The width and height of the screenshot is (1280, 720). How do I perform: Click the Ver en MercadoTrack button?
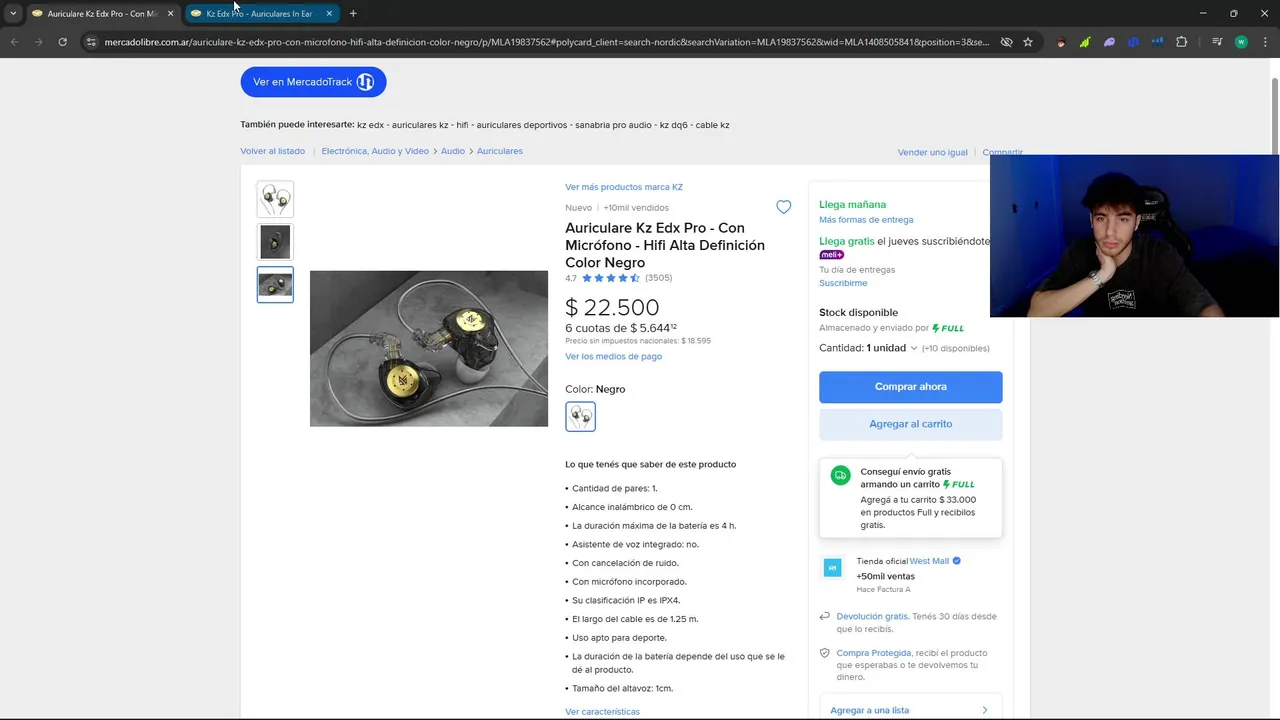(313, 82)
